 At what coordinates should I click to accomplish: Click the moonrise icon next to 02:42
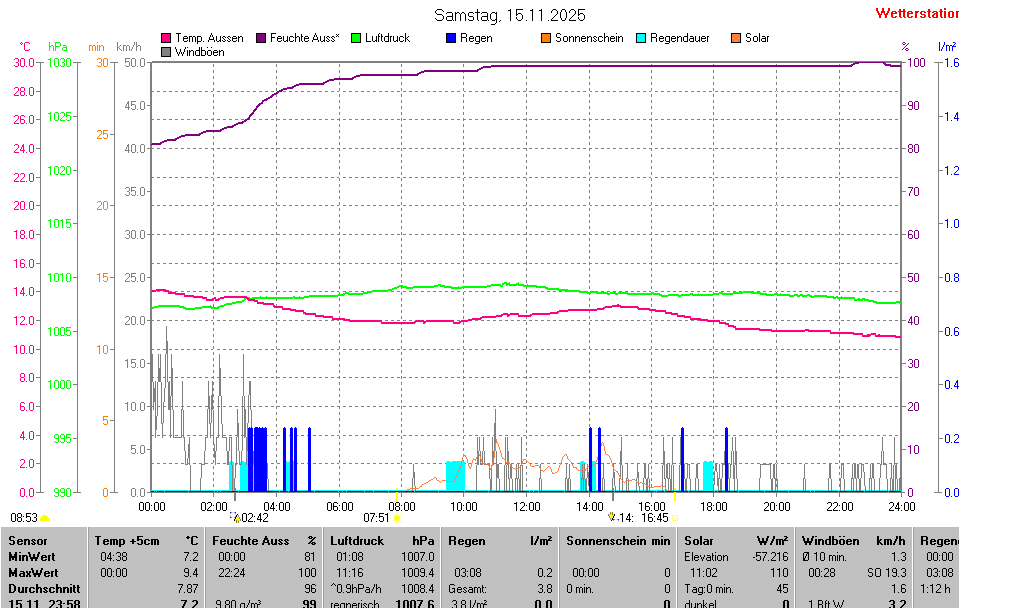pos(236,518)
